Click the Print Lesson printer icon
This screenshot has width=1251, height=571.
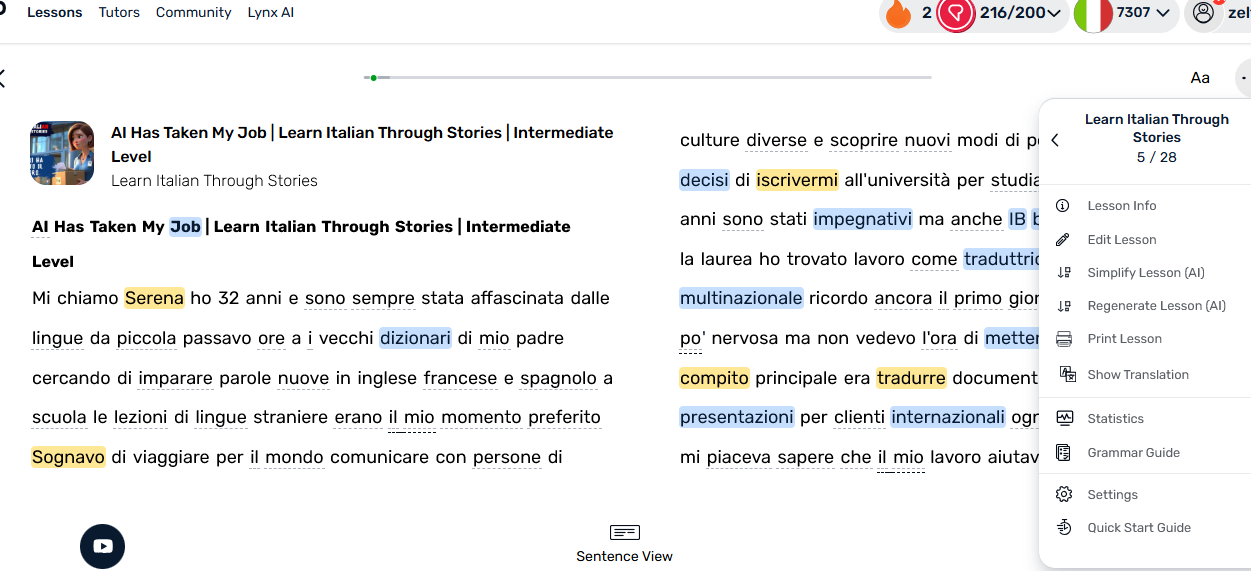pos(1064,339)
